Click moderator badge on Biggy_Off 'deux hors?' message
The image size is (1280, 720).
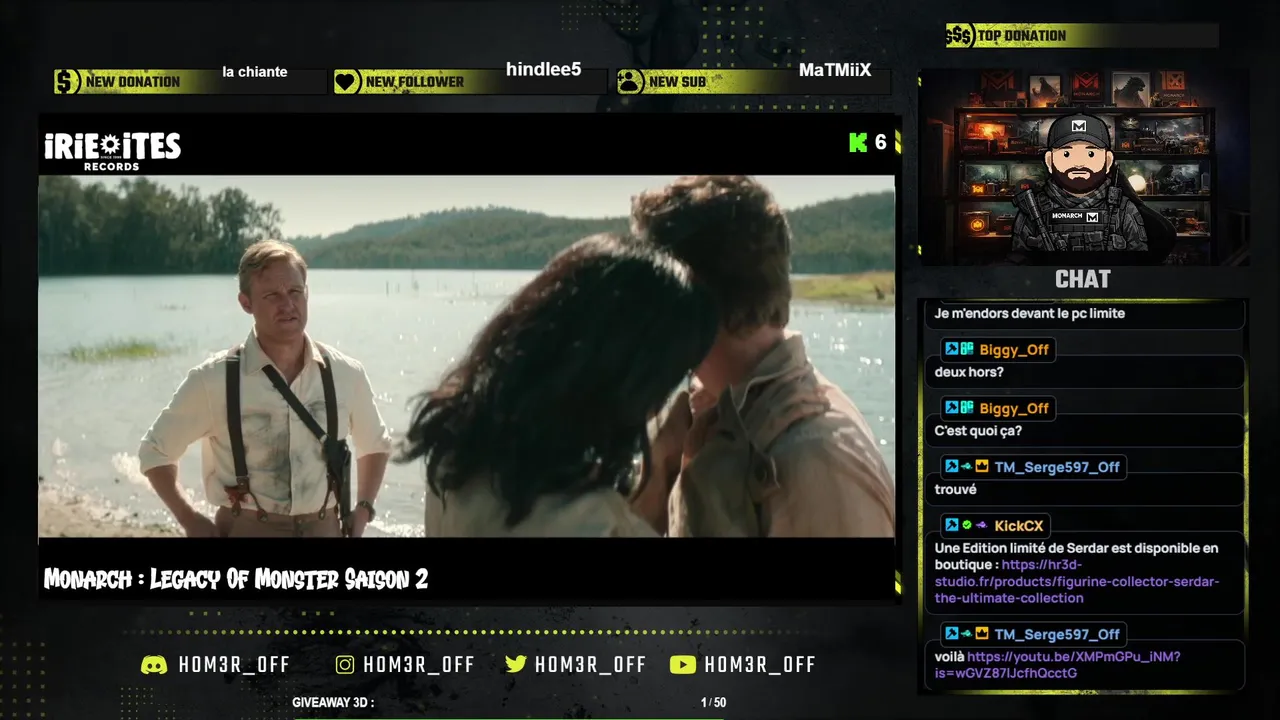tap(952, 350)
